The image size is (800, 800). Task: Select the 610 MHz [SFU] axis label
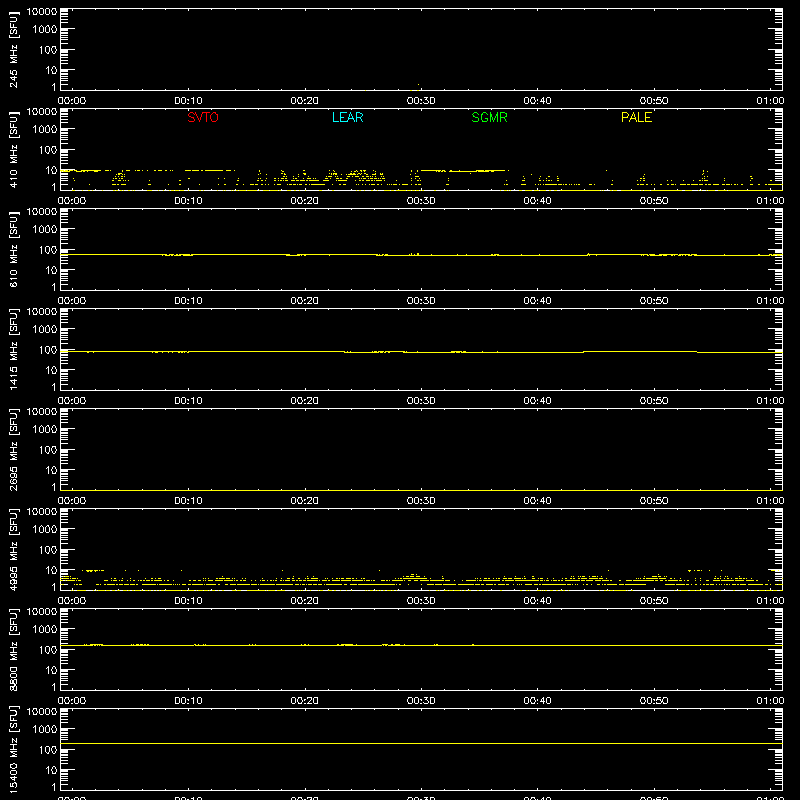(13, 250)
